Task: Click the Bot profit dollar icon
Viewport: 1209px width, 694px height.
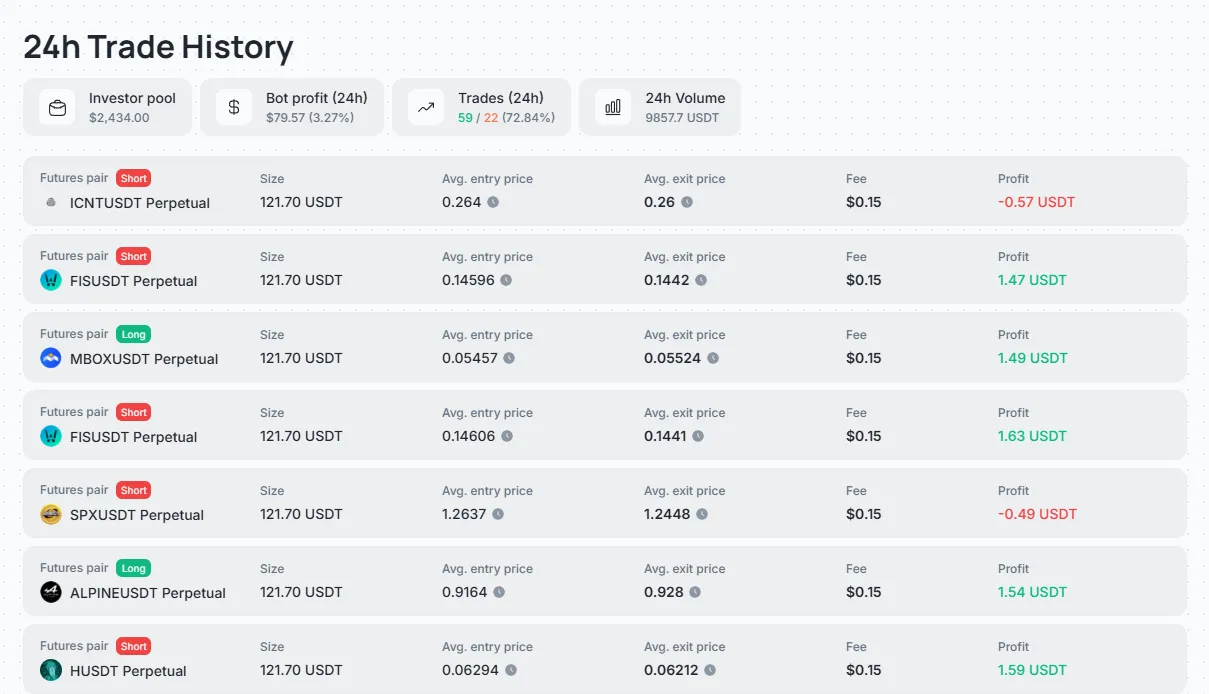Action: coord(234,107)
